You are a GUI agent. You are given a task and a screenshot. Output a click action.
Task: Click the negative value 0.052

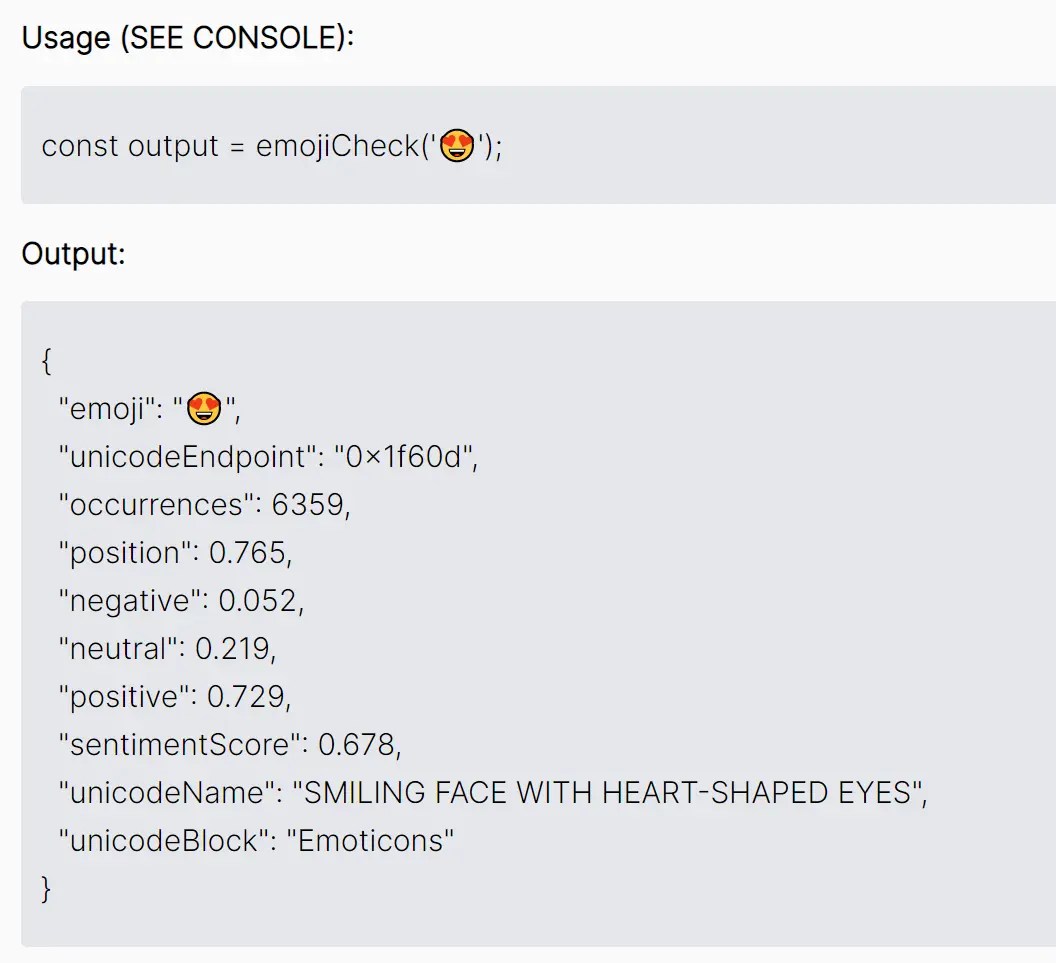257,601
